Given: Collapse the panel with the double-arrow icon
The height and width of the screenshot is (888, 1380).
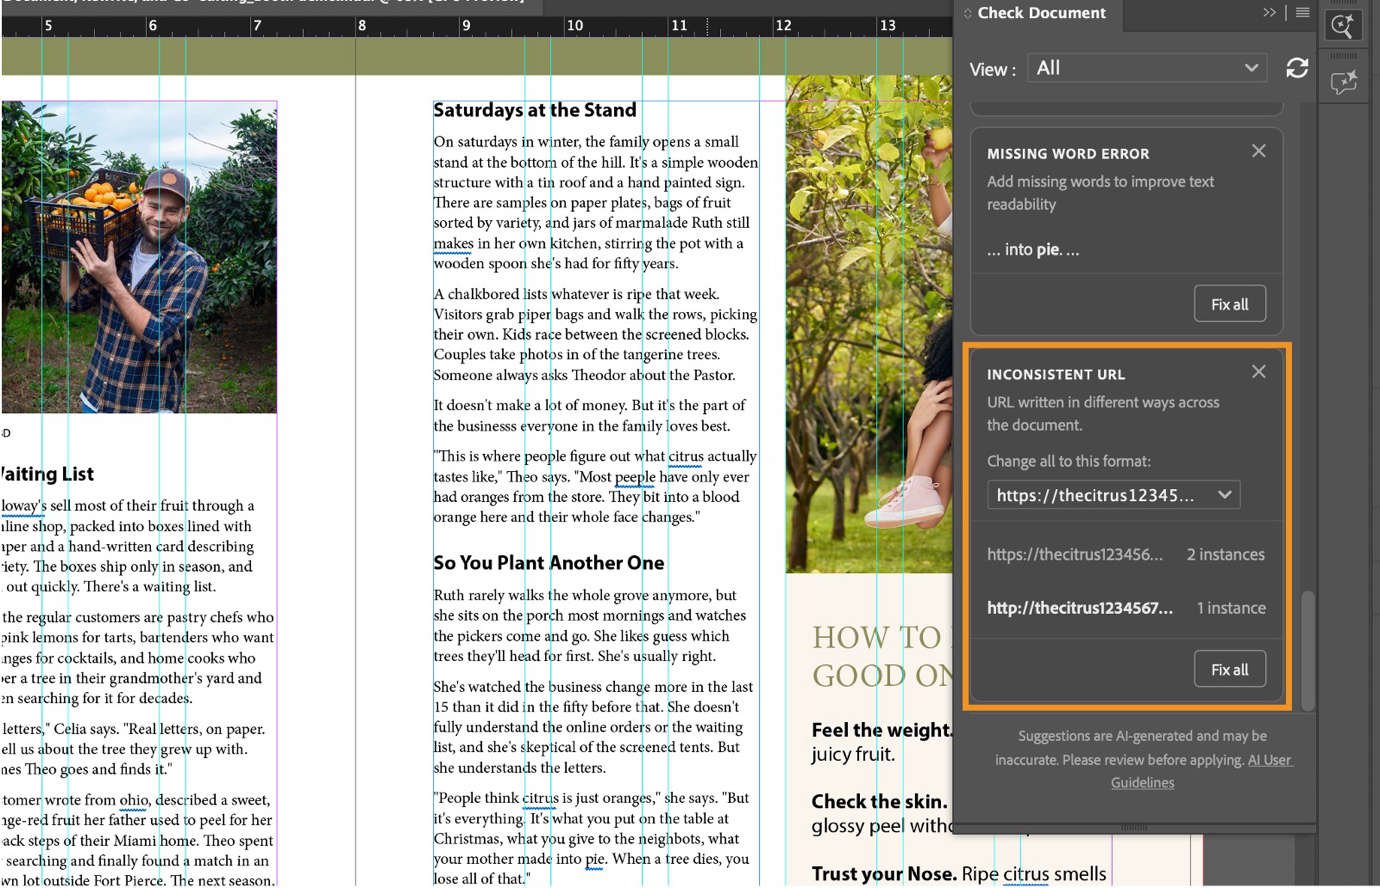Looking at the screenshot, I should tap(1269, 13).
